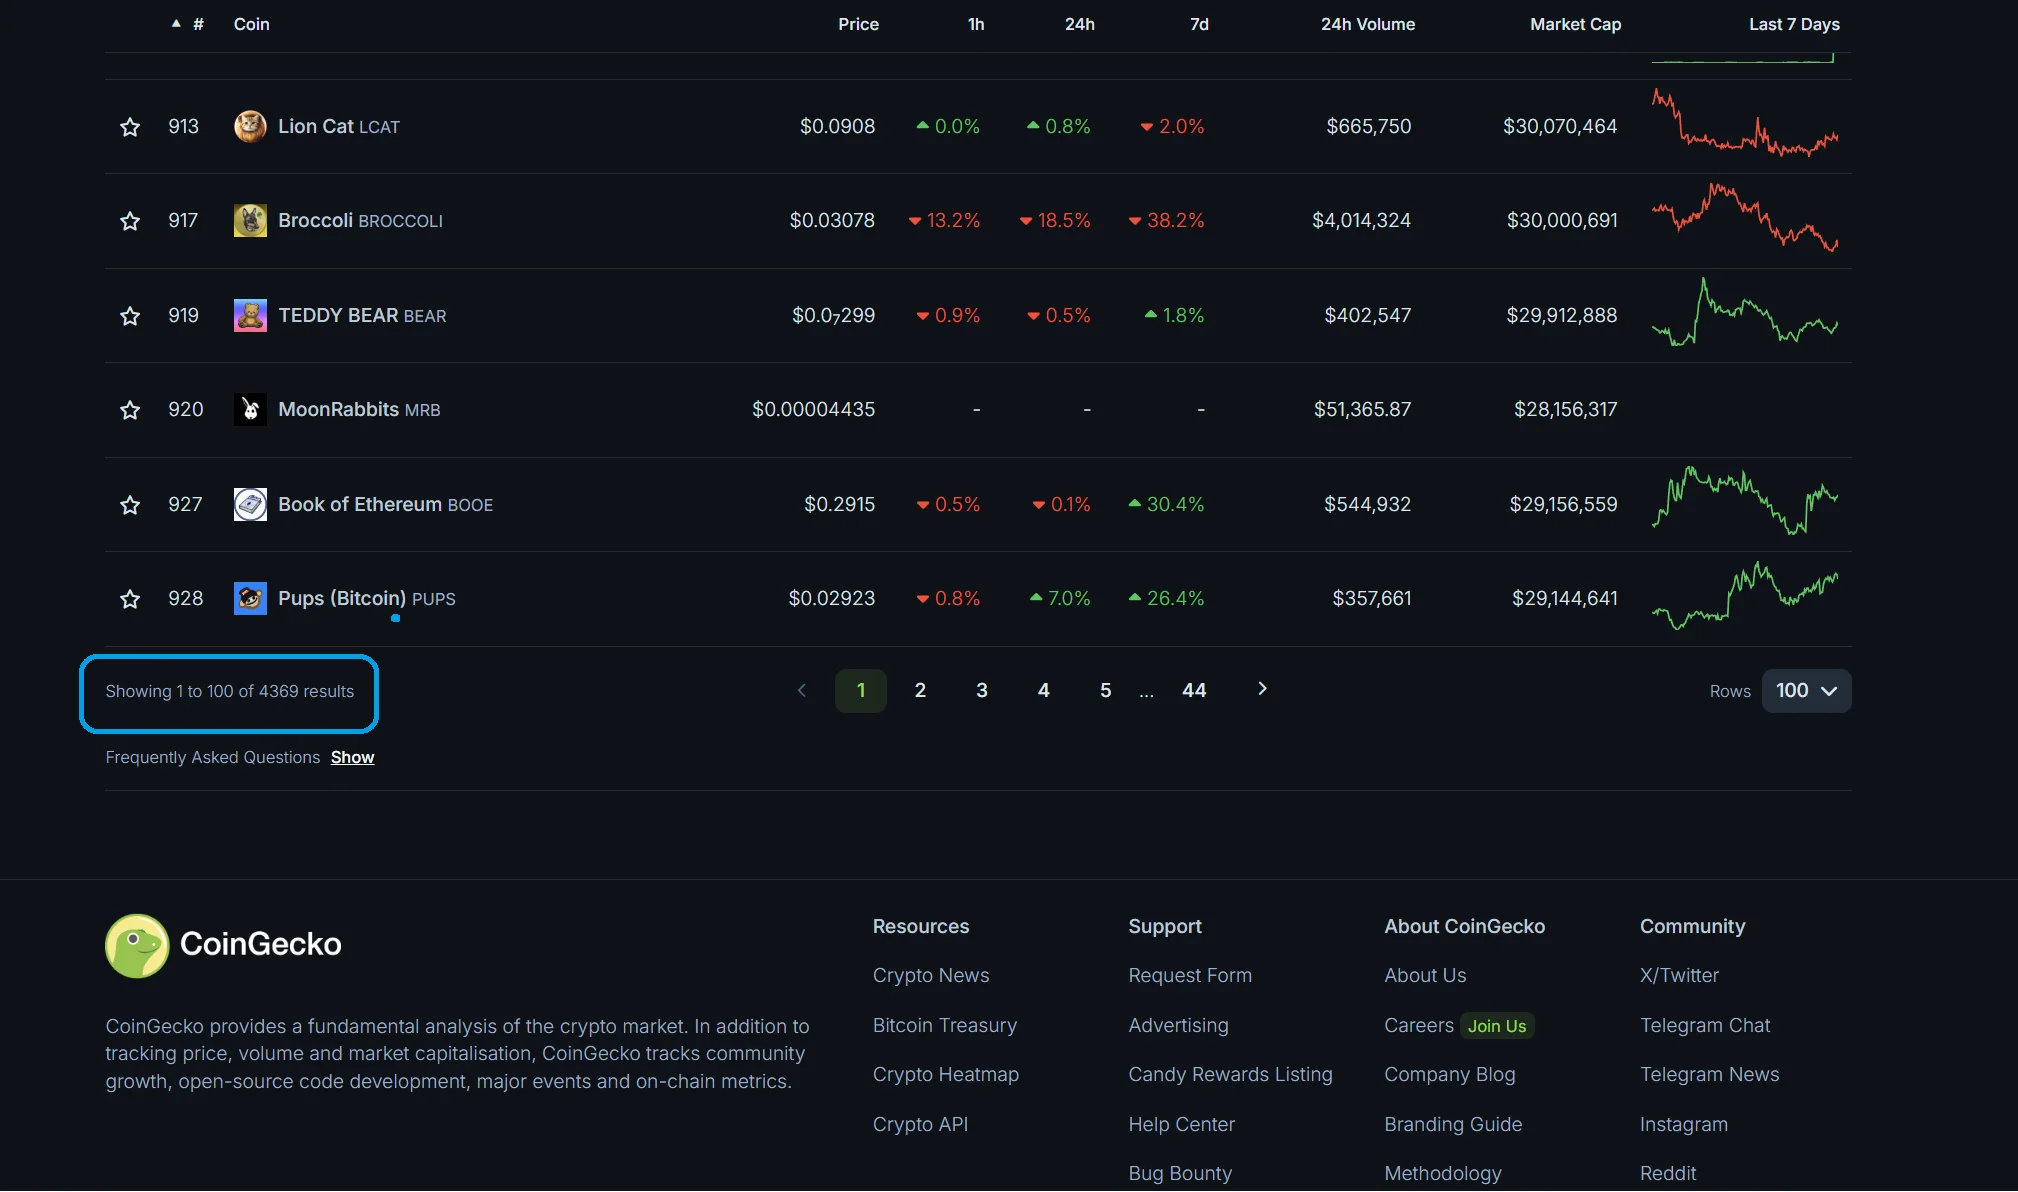Viewport: 2018px width, 1192px height.
Task: Open the Crypto Heatmap link
Action: [x=945, y=1074]
